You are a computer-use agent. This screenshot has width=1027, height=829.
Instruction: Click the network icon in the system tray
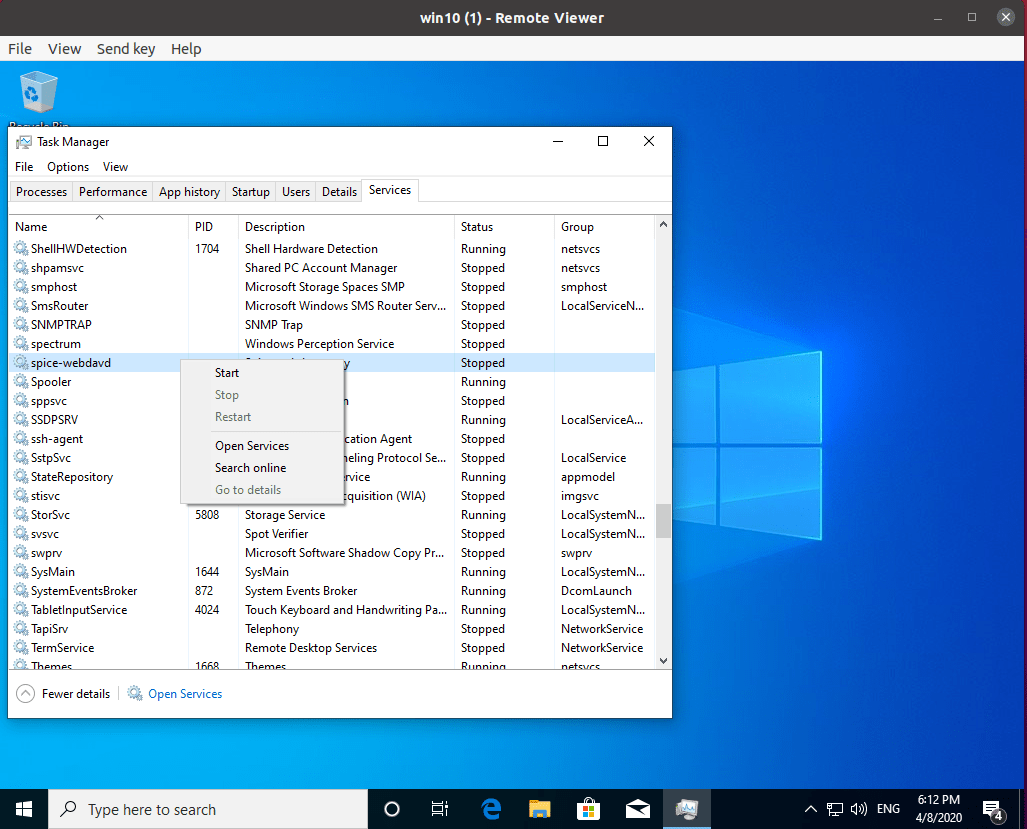coord(836,809)
